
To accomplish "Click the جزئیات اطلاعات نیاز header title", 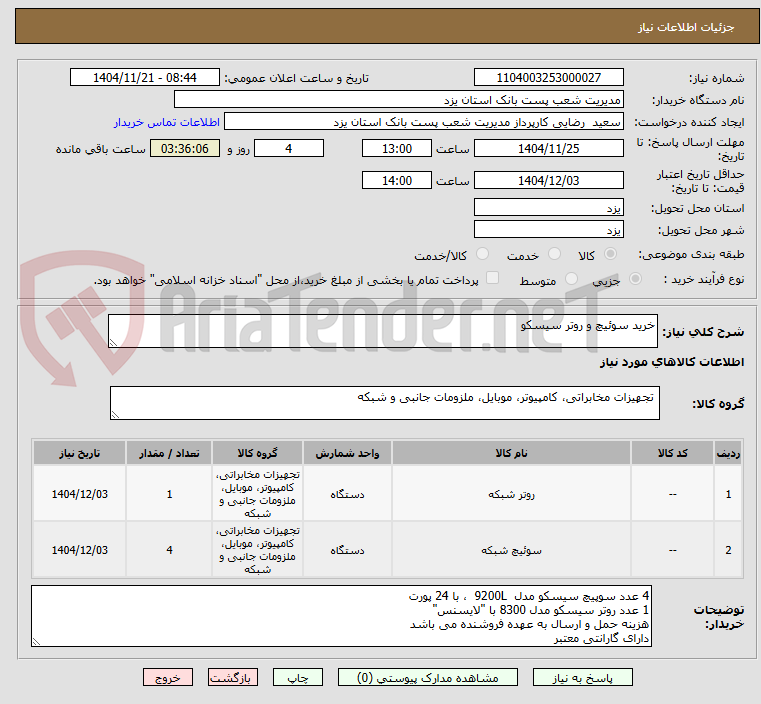I will (x=686, y=27).
